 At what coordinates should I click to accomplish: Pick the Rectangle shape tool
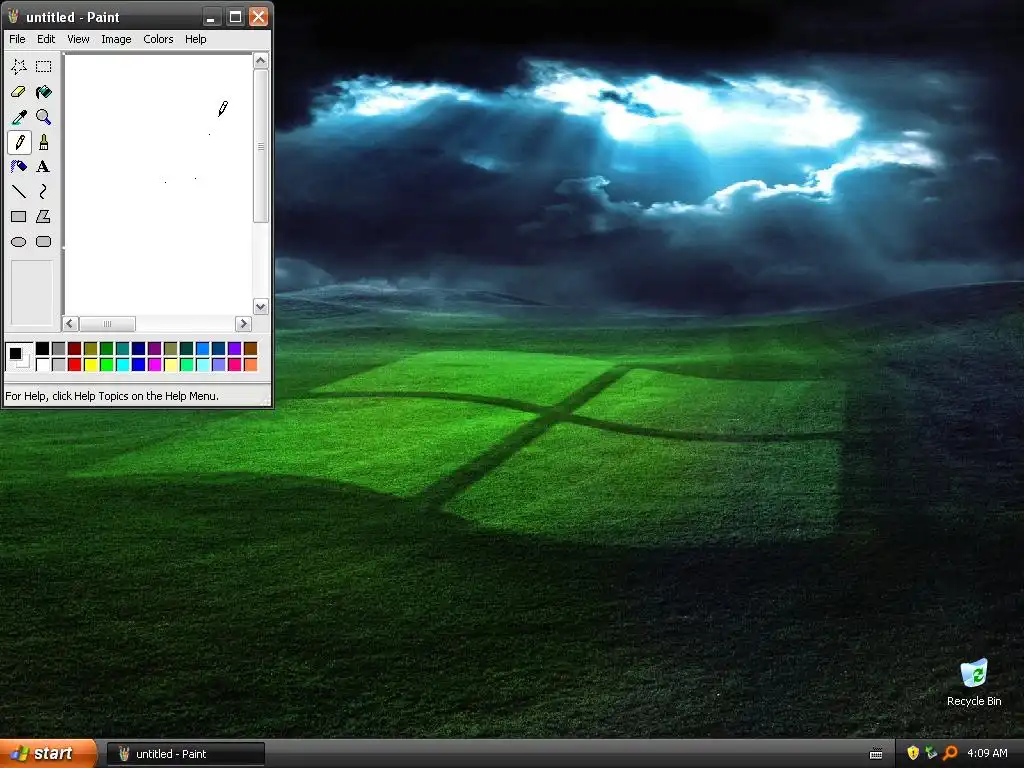coord(19,216)
